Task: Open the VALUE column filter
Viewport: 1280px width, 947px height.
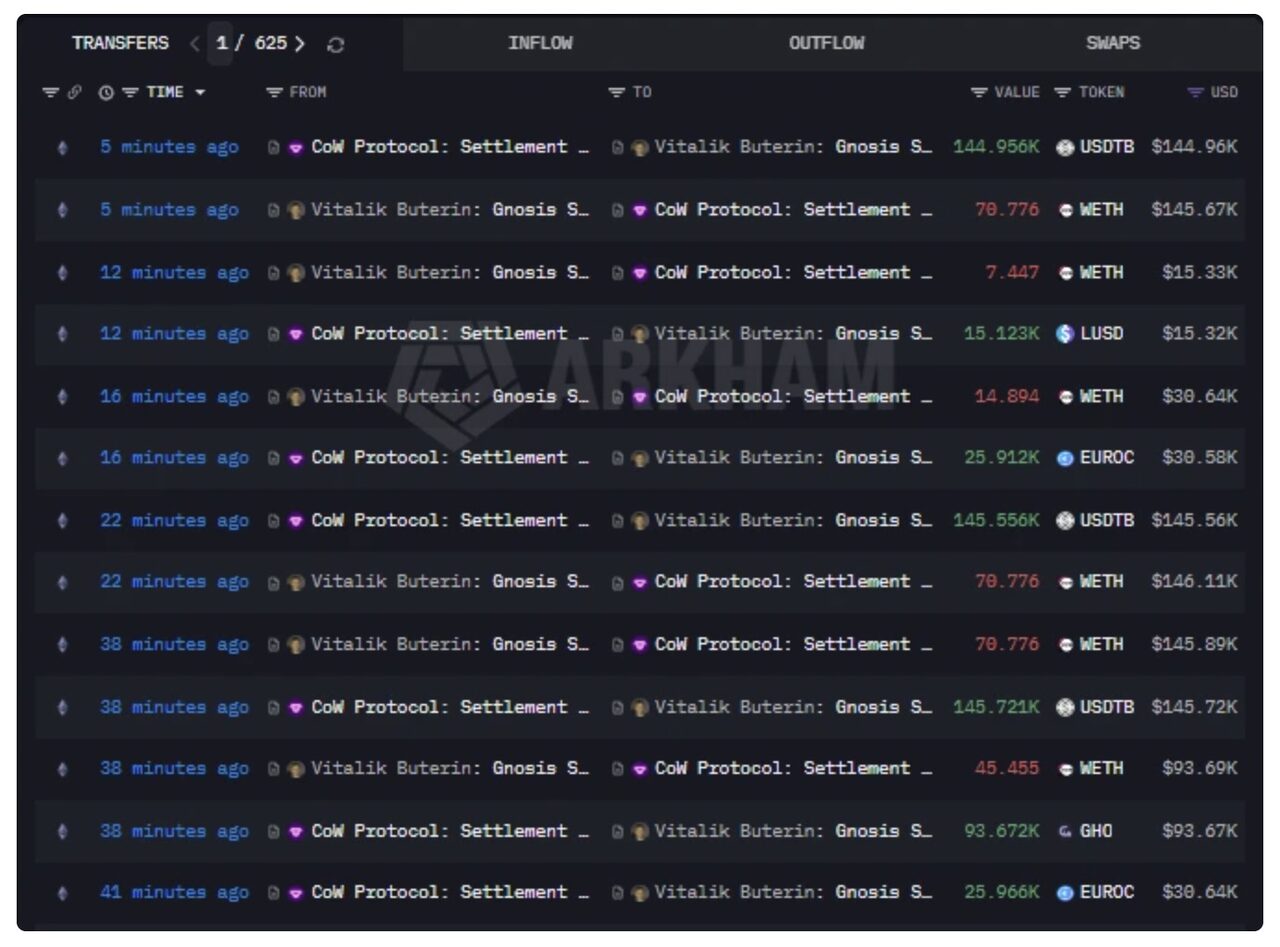Action: click(x=980, y=92)
